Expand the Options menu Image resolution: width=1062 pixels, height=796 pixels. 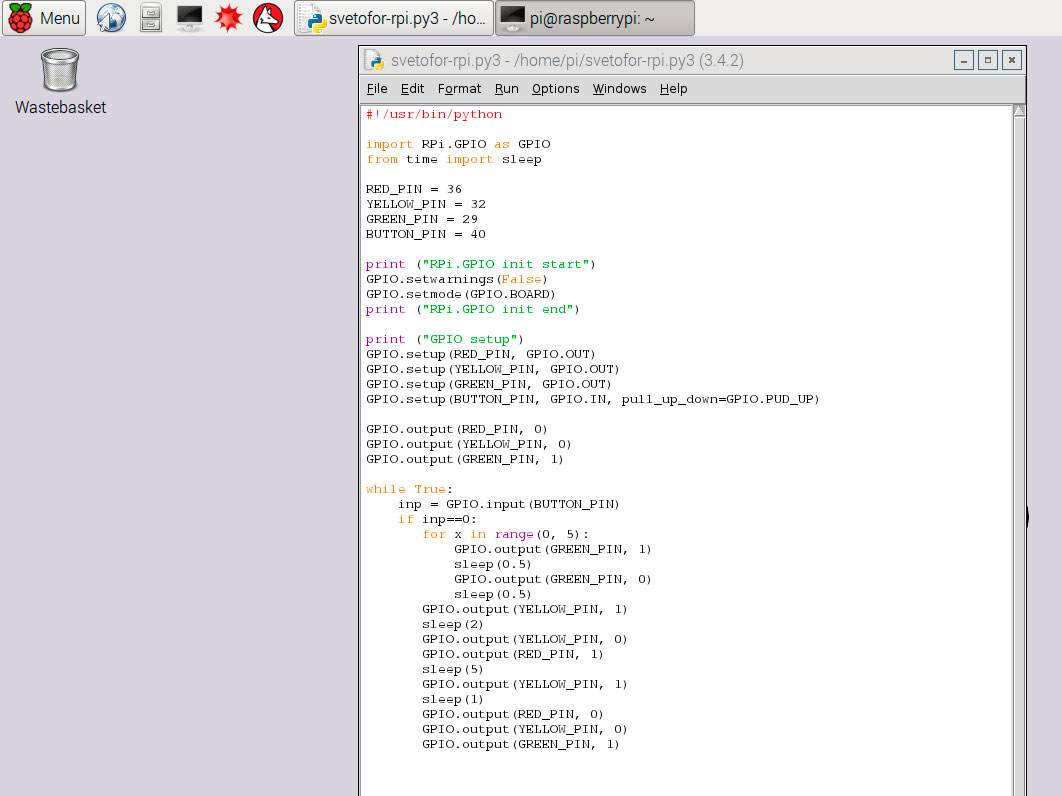click(555, 89)
